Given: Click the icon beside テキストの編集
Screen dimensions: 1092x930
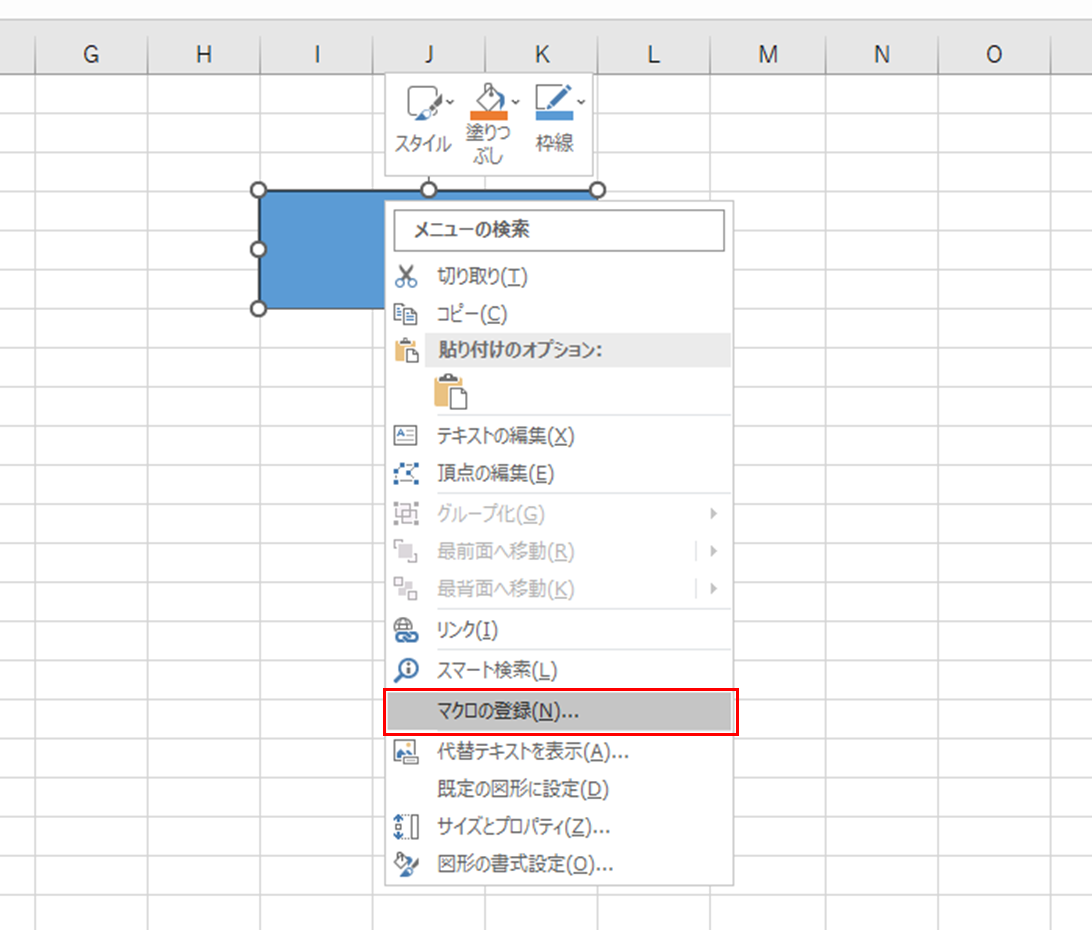Looking at the screenshot, I should click(405, 435).
